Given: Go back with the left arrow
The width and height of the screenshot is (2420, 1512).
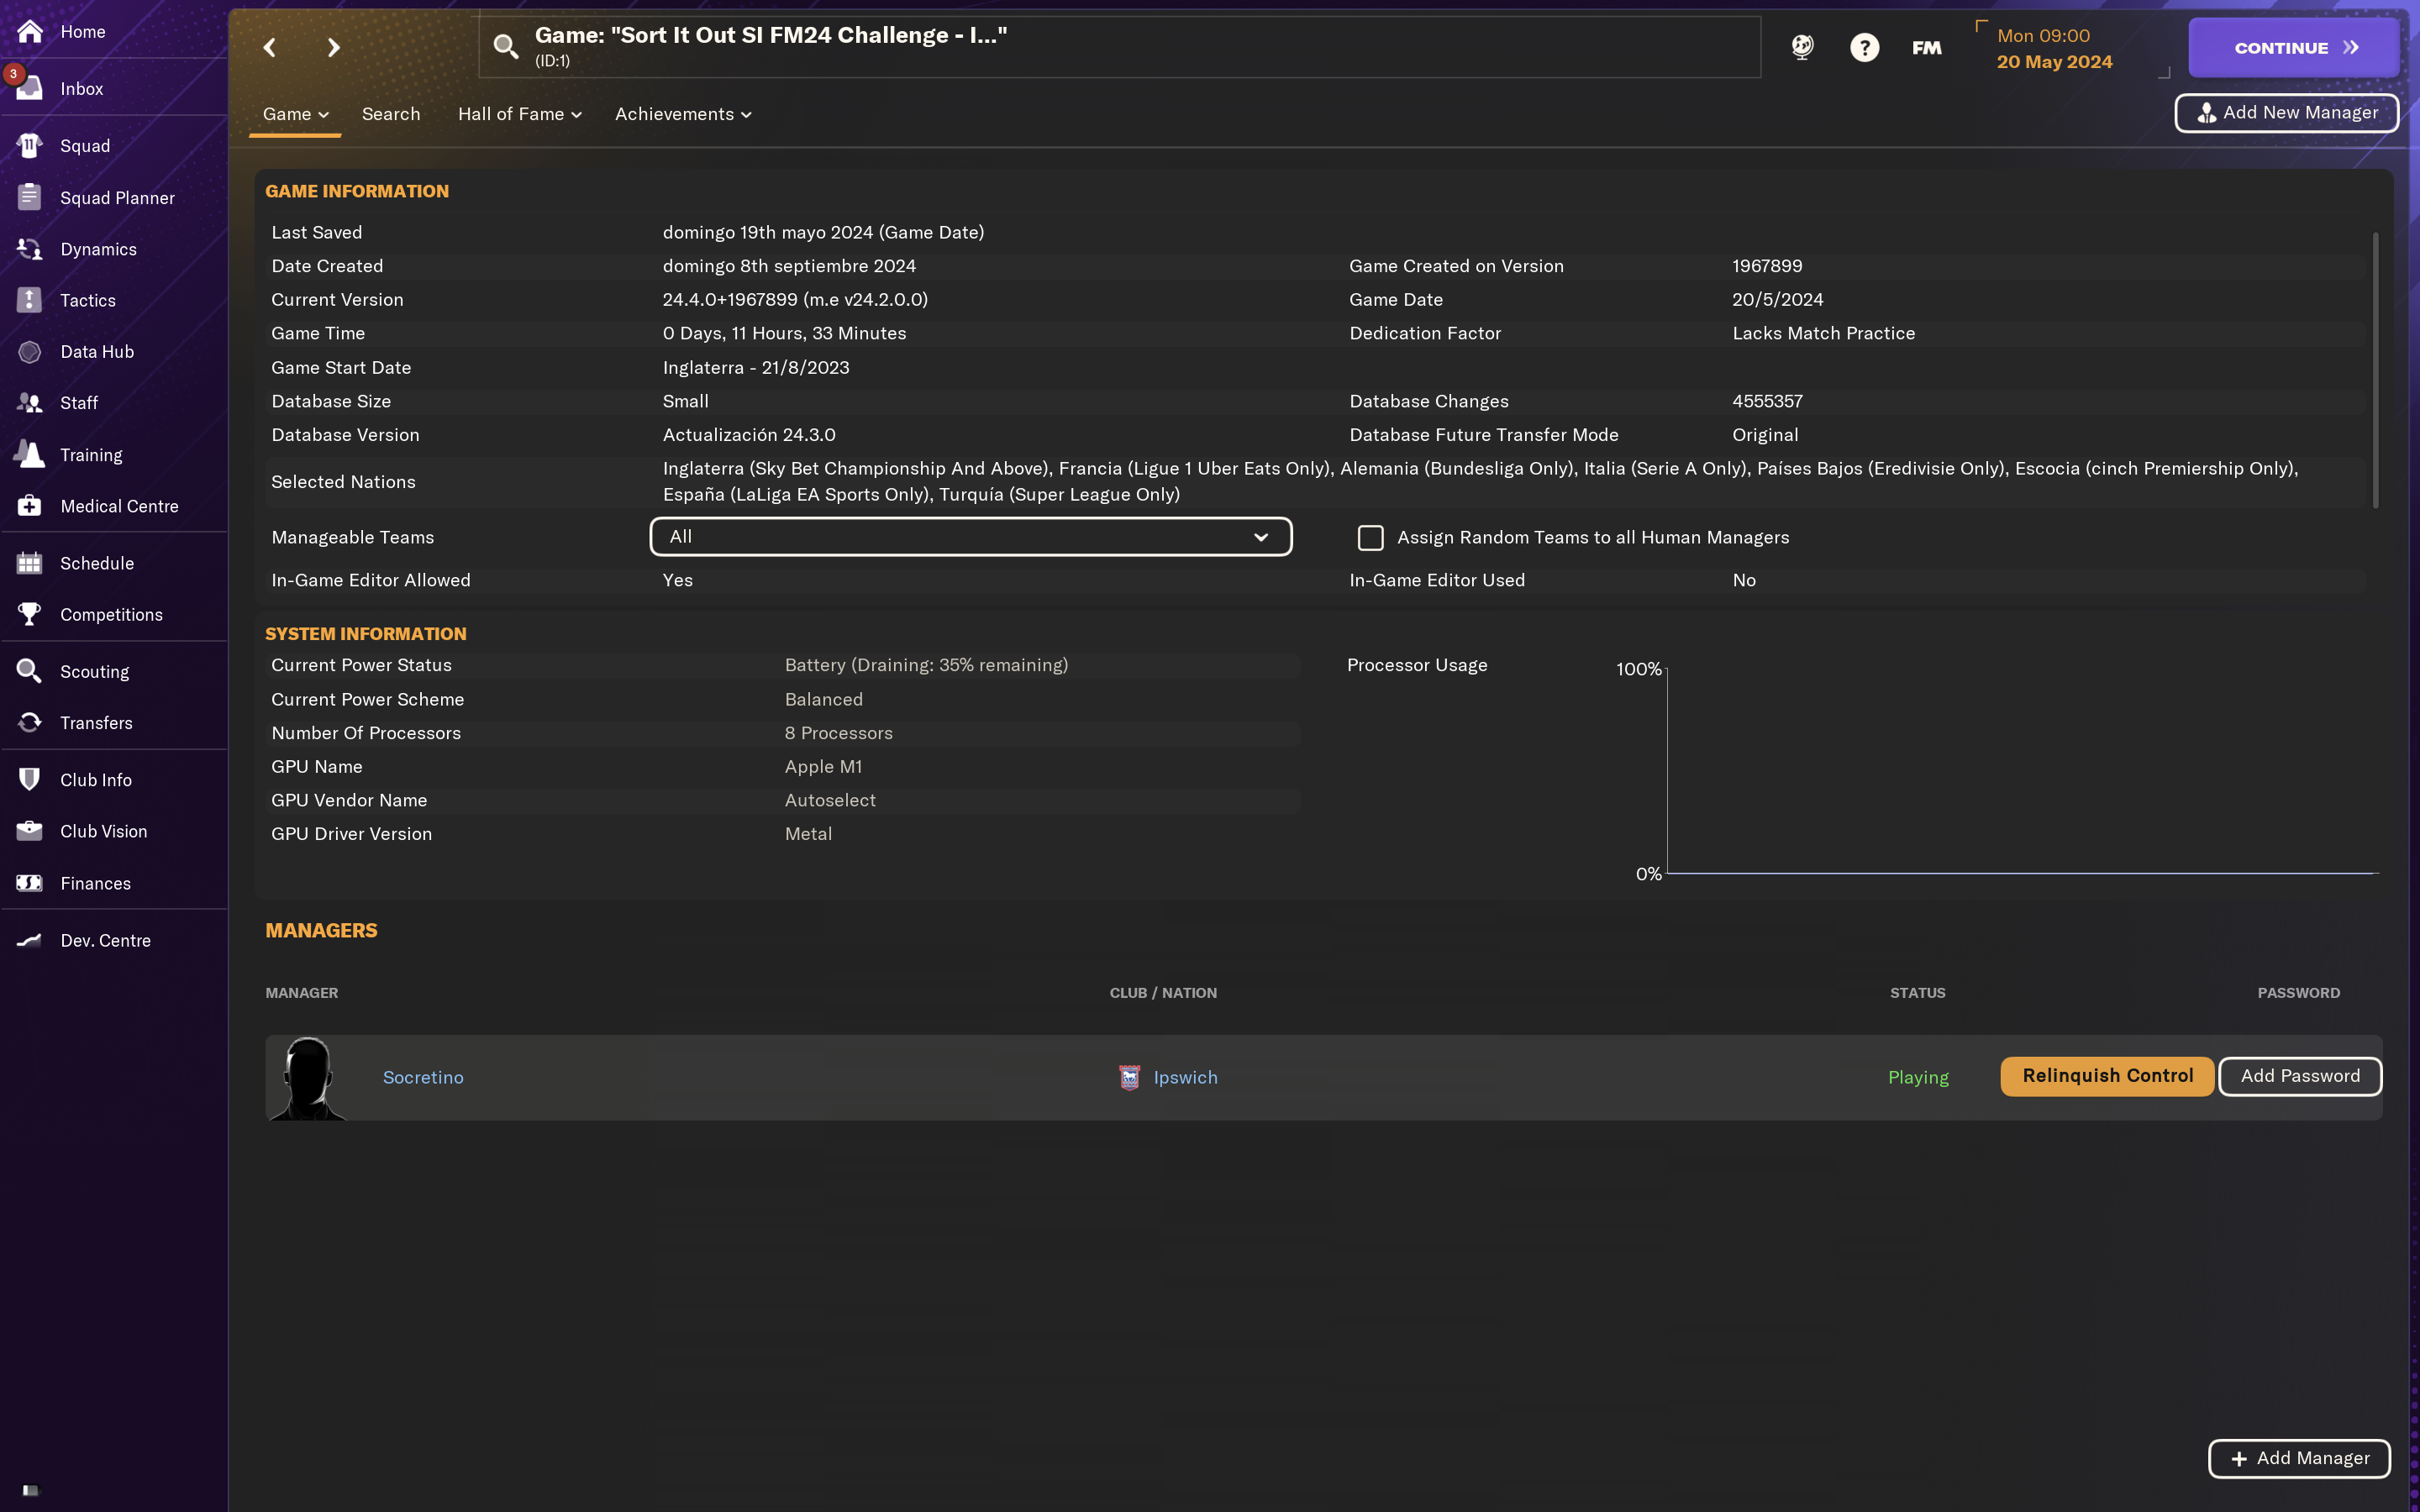Looking at the screenshot, I should (269, 47).
